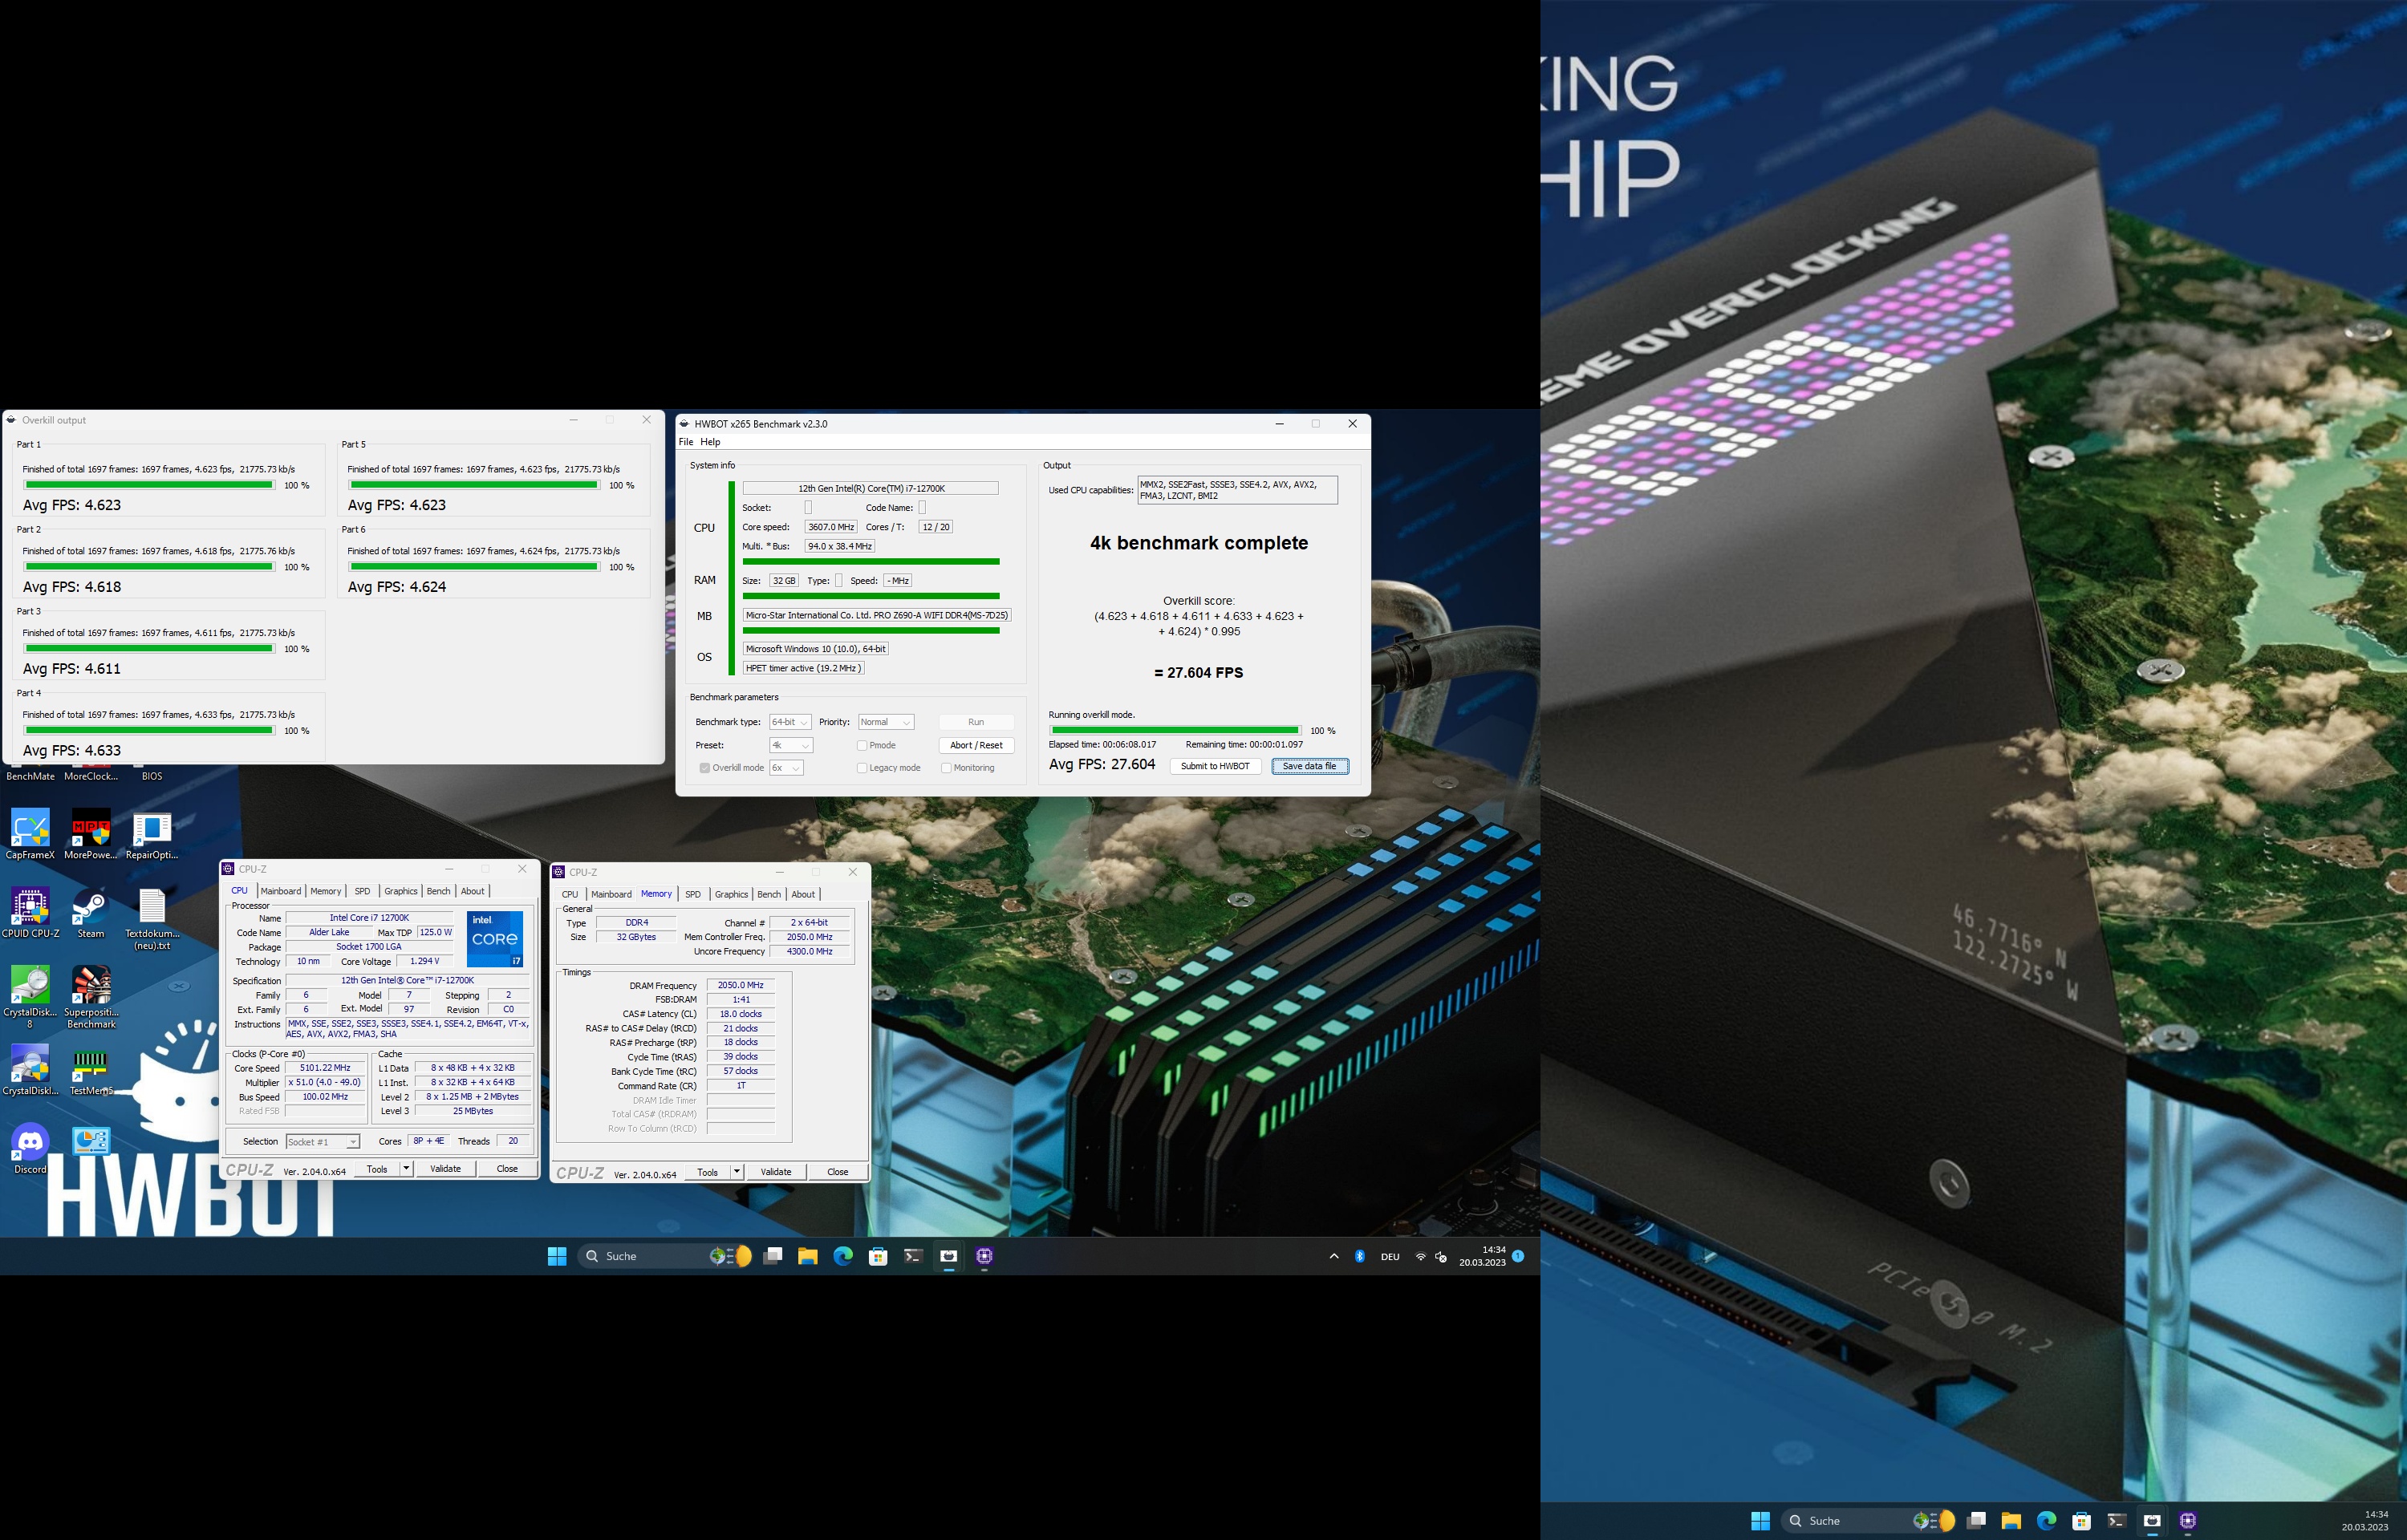The width and height of the screenshot is (2407, 1540).
Task: Click Close in the CPU-Z Memory window
Action: [838, 1172]
